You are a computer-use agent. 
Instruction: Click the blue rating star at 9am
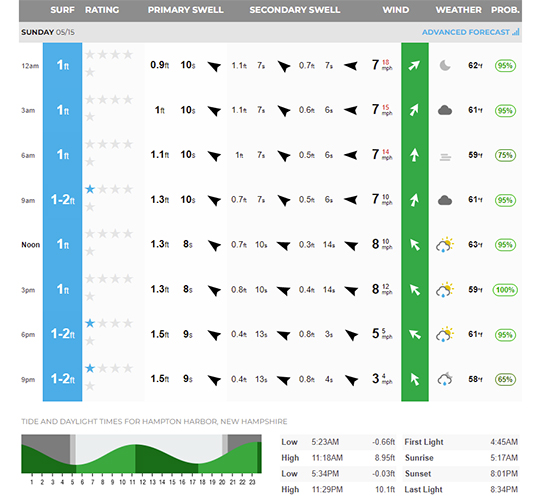coord(90,189)
